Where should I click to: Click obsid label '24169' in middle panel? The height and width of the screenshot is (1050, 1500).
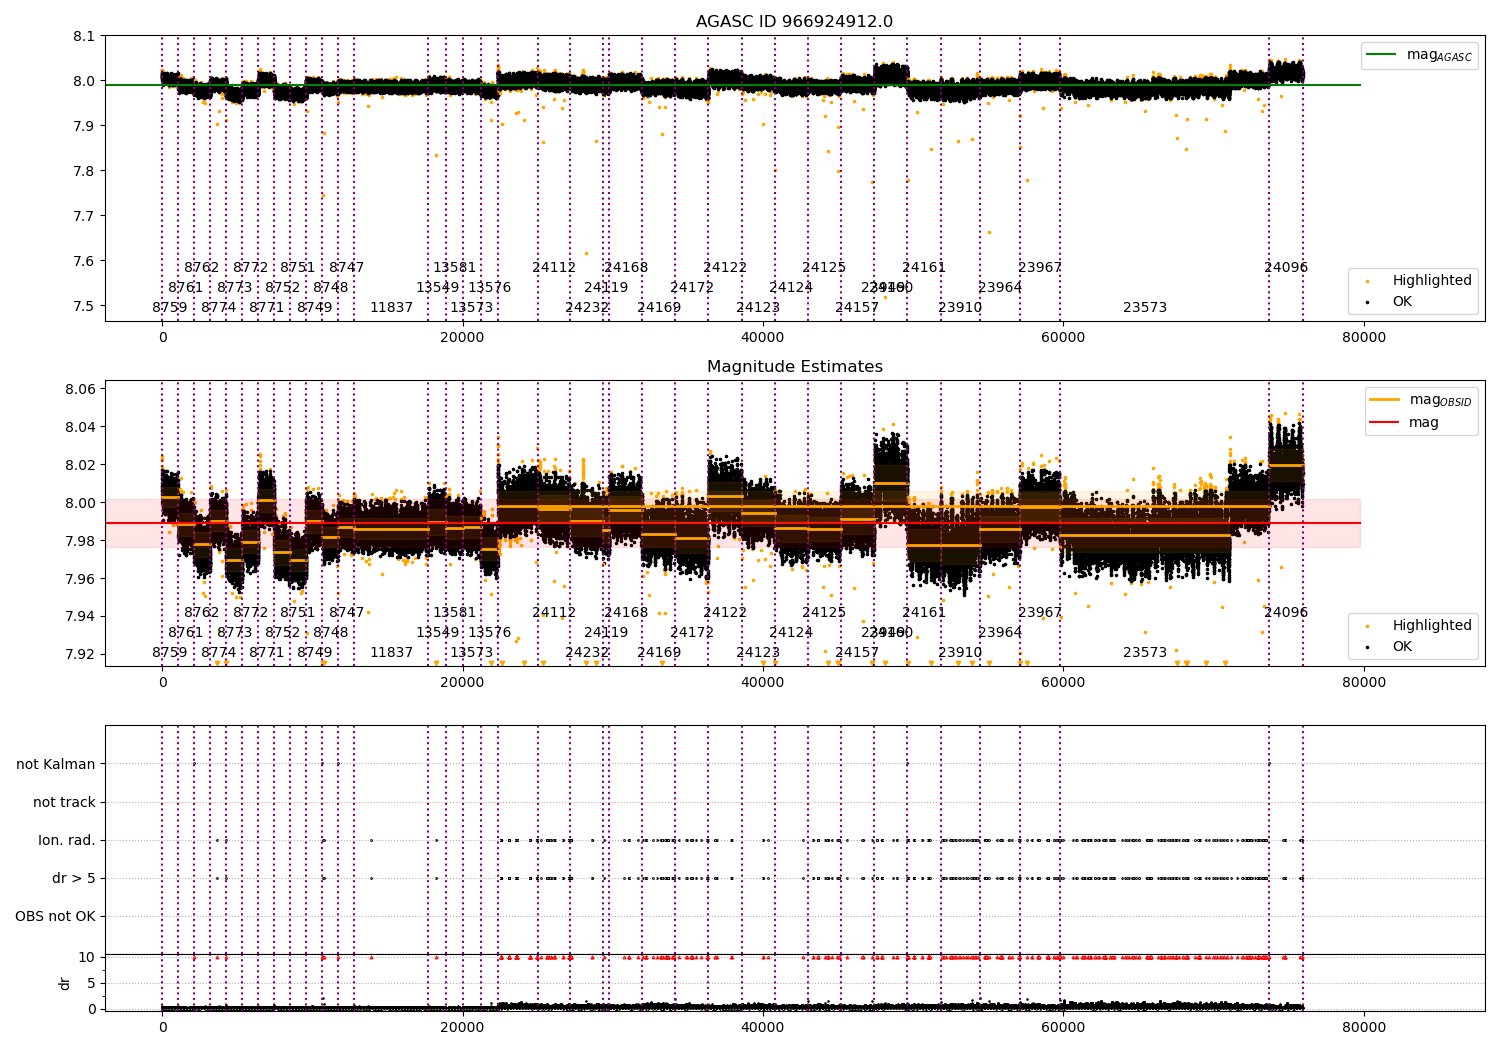659,652
